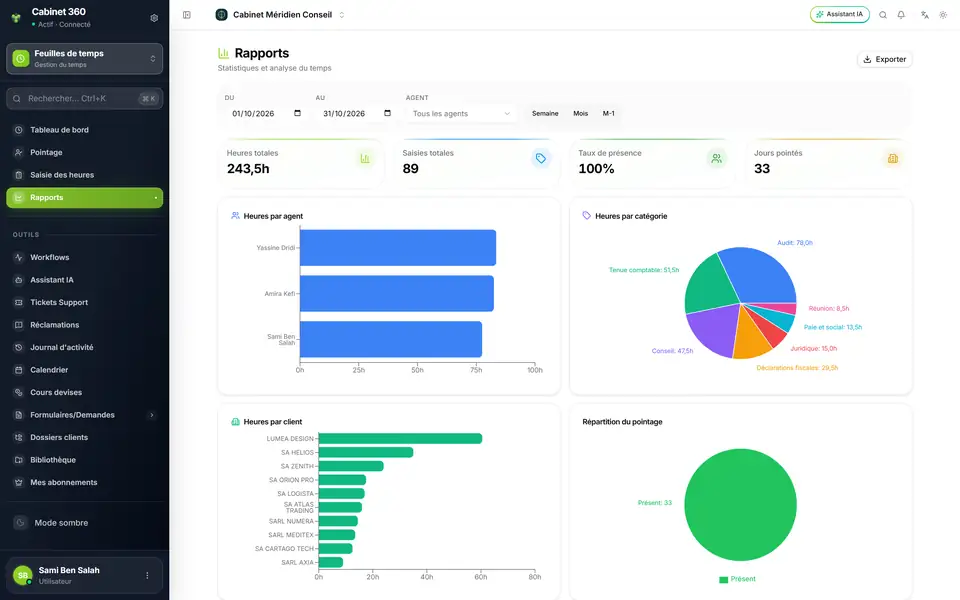Viewport: 960px width, 600px height.
Task: Open the Calendrier page
Action: tap(84, 370)
